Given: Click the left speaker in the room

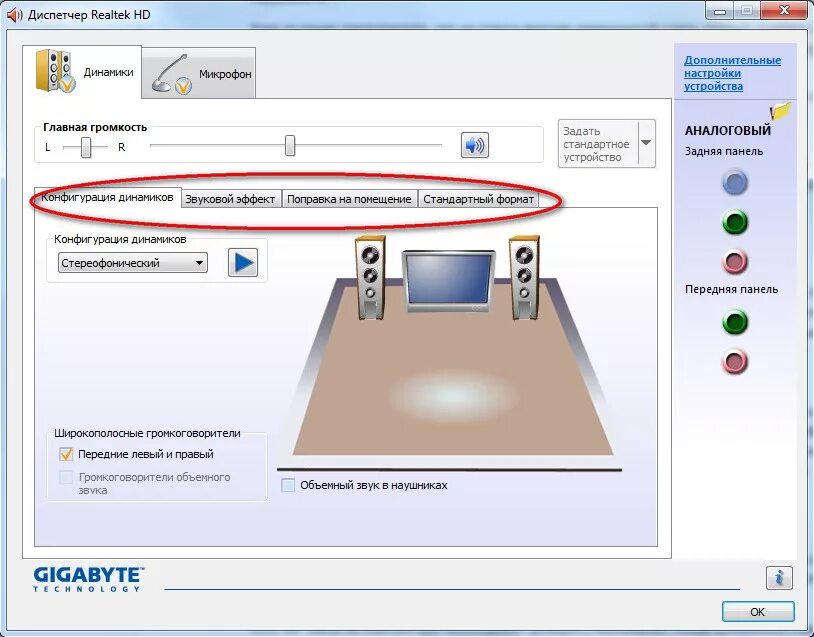Looking at the screenshot, I should coord(370,278).
